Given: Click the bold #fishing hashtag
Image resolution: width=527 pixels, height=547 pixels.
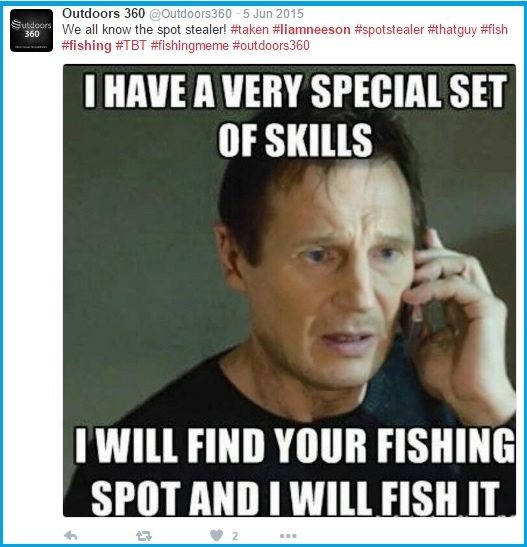Looking at the screenshot, I should pos(86,46).
